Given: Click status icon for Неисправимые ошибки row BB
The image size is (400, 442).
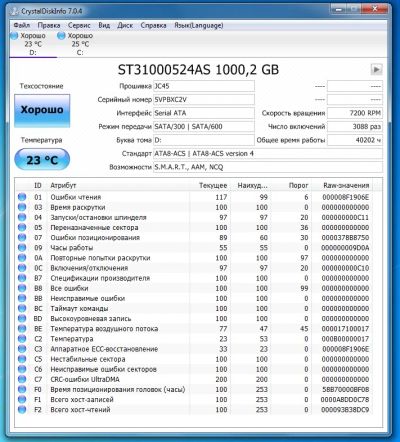Looking at the screenshot, I should [22, 298].
